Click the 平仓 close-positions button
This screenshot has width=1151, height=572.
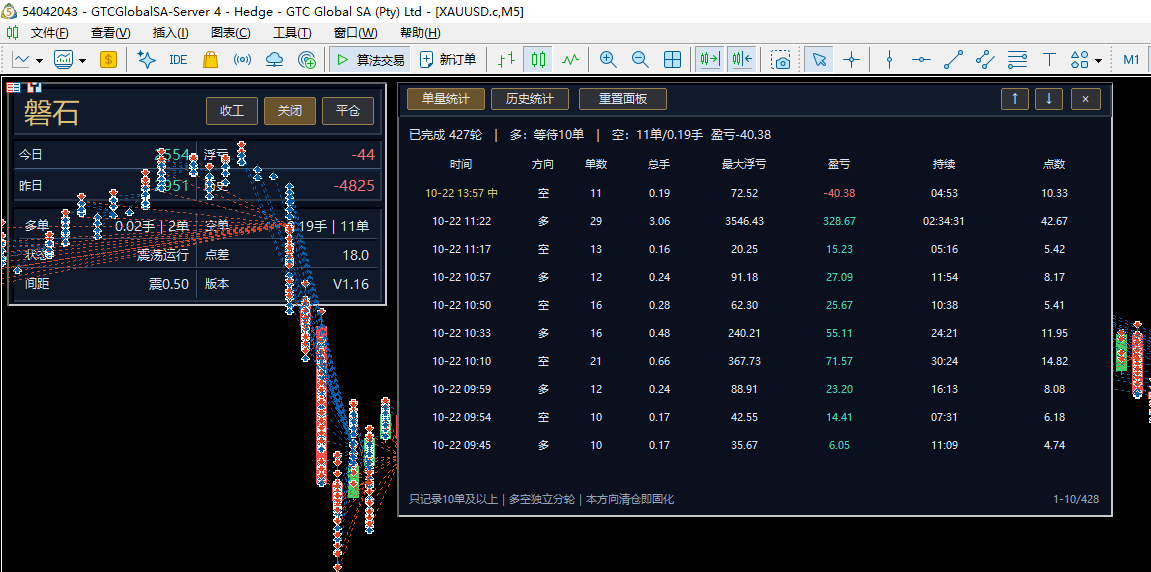(x=348, y=111)
